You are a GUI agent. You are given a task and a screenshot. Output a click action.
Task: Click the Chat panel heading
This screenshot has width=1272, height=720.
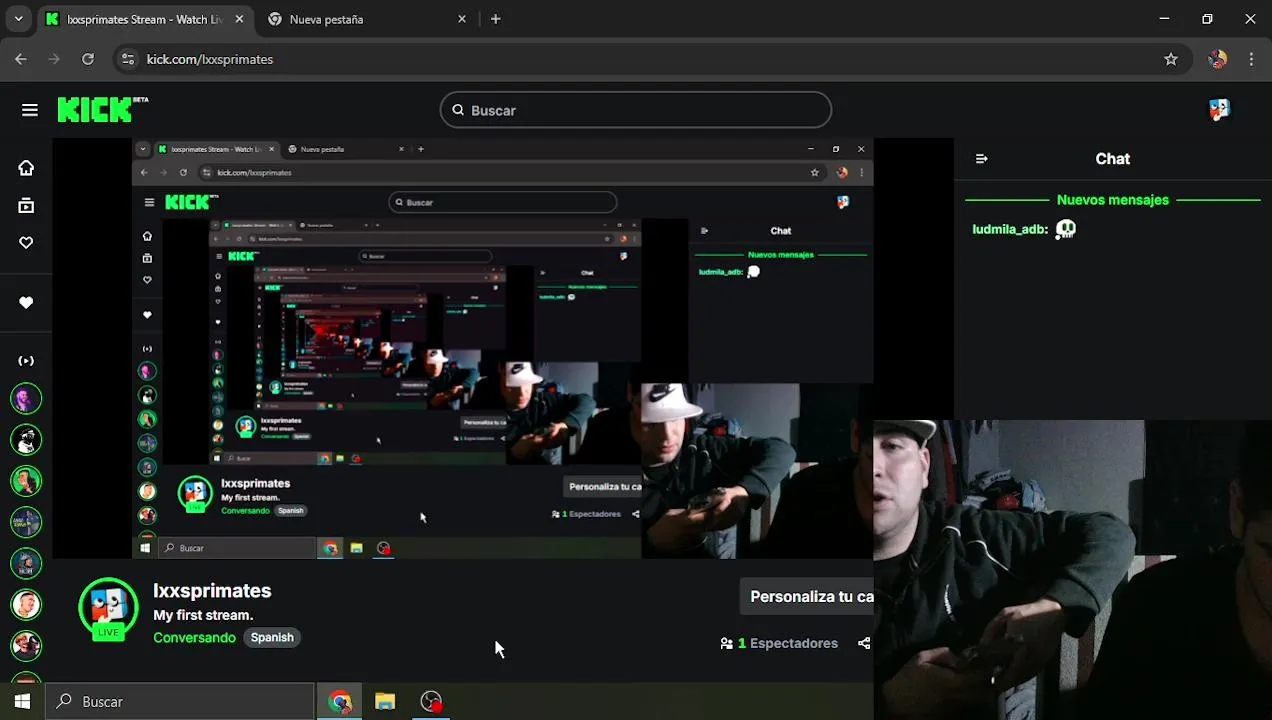click(x=1112, y=159)
